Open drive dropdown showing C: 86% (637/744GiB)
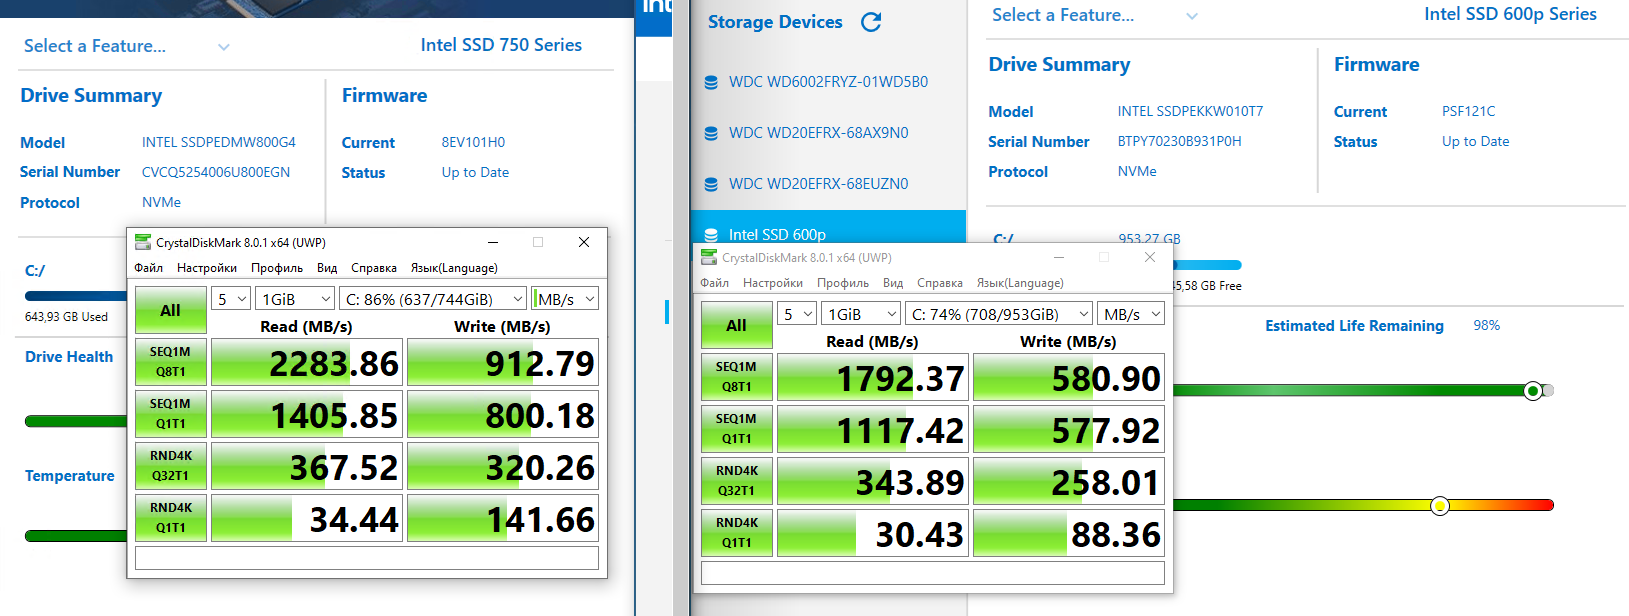 point(433,299)
